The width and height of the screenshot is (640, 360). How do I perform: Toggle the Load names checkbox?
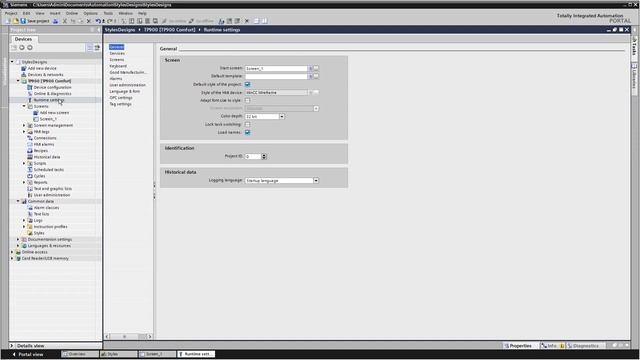click(x=247, y=132)
